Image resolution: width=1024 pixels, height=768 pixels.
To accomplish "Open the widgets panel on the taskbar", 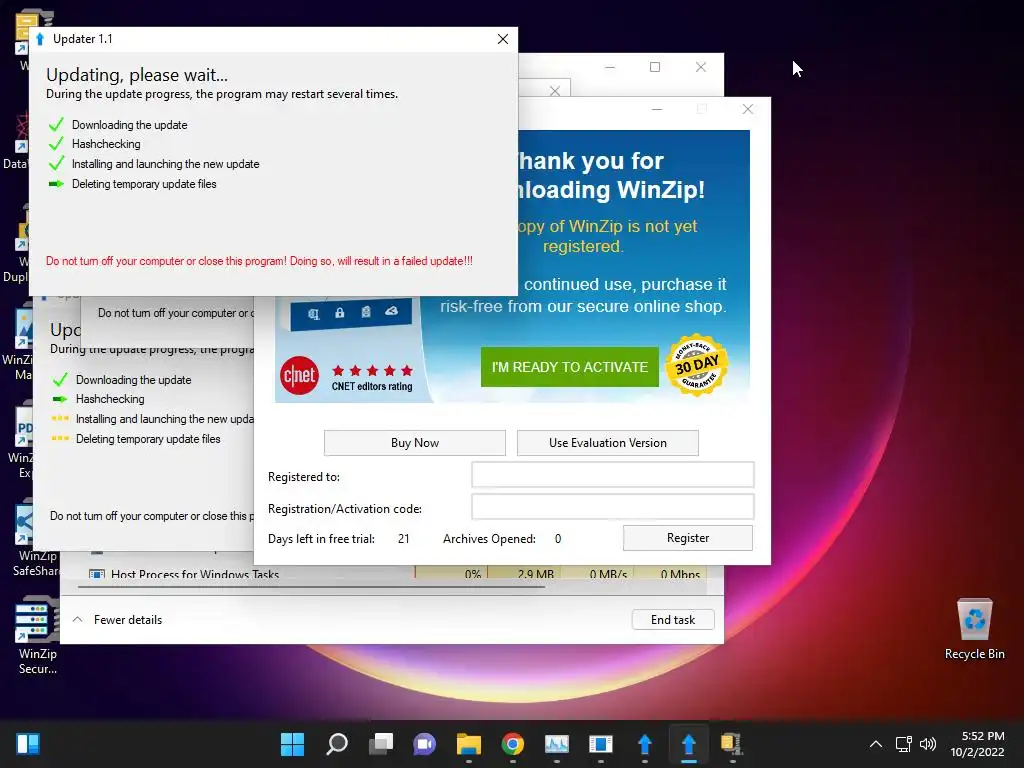I will (28, 744).
